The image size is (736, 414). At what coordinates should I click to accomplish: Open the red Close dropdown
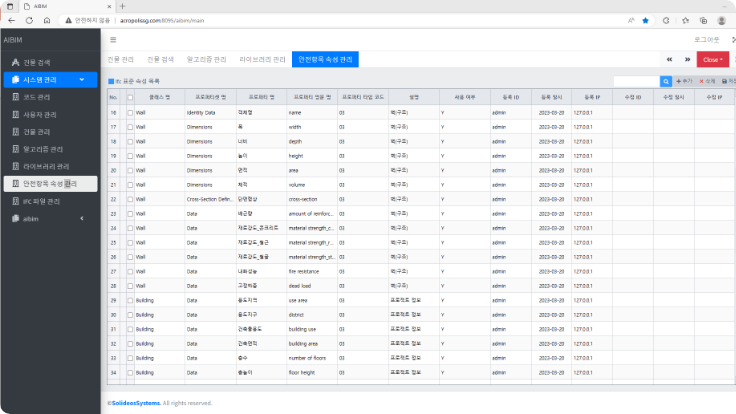712,60
